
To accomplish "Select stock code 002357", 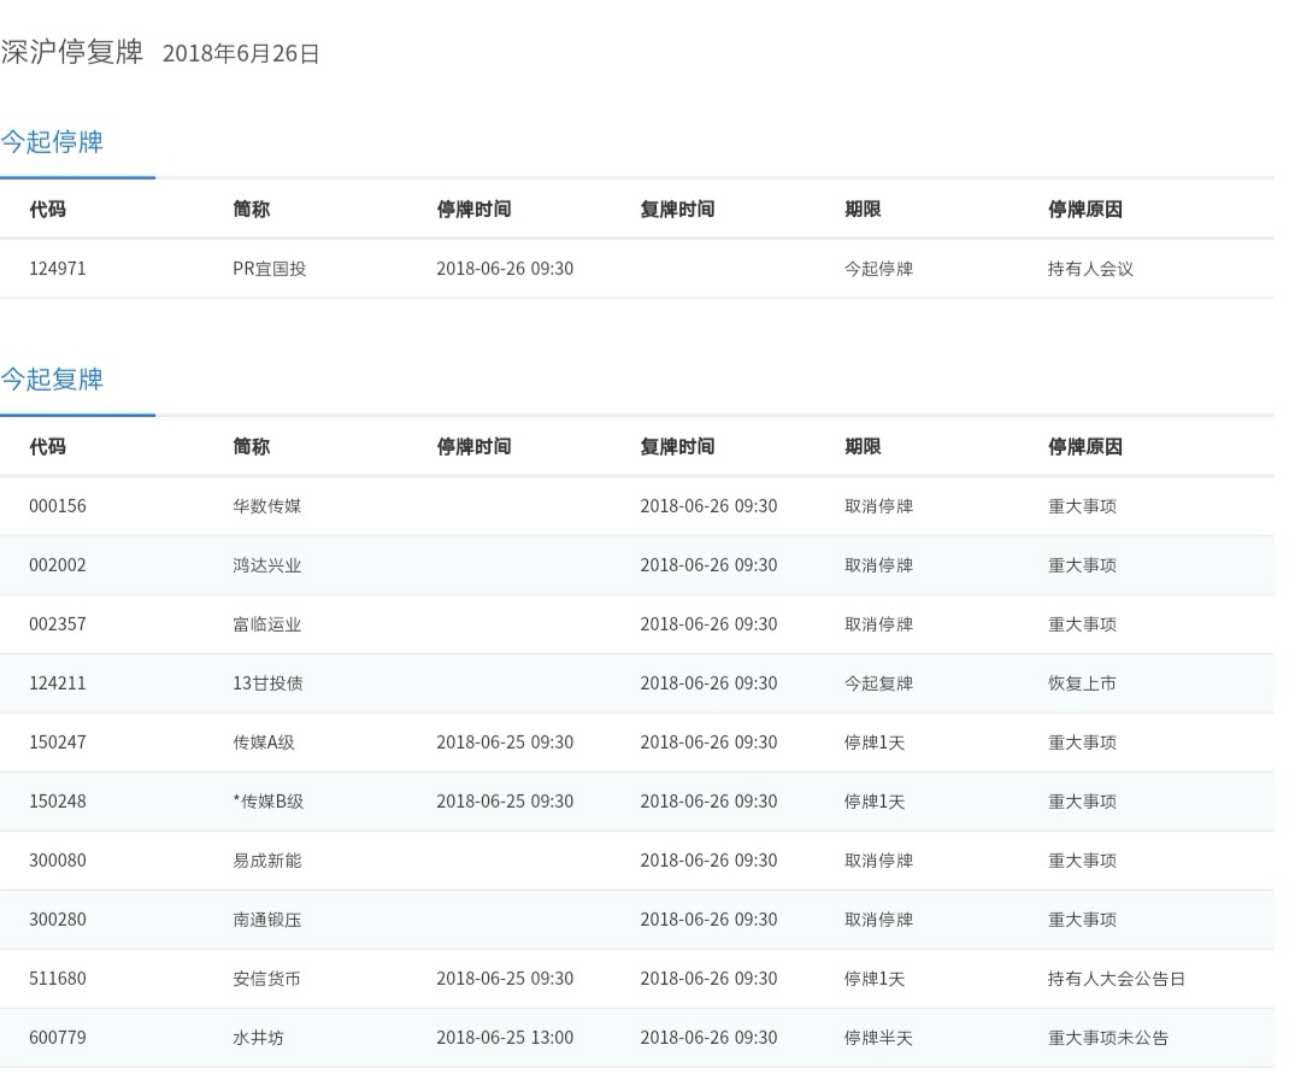I will click(57, 624).
